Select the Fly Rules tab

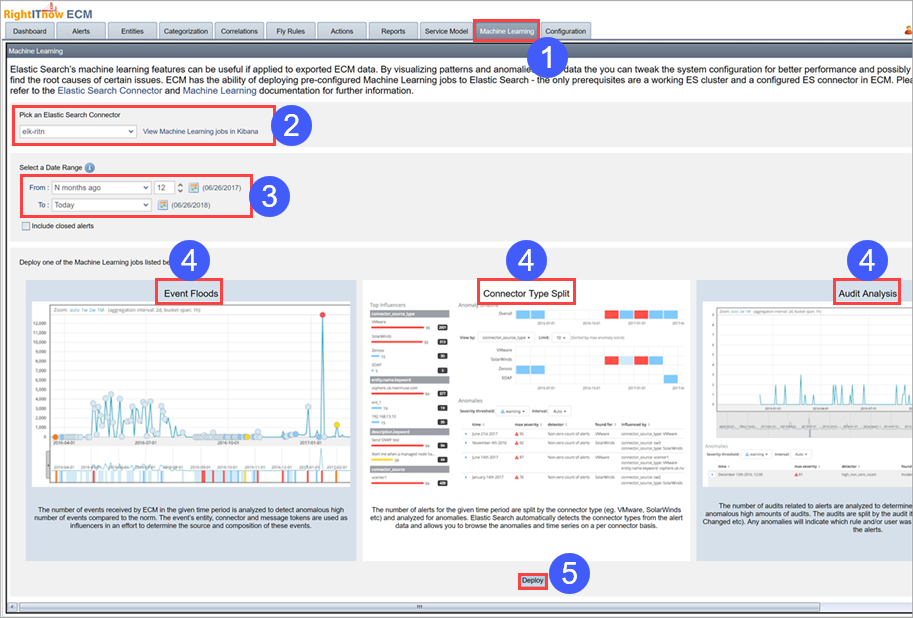(x=291, y=31)
